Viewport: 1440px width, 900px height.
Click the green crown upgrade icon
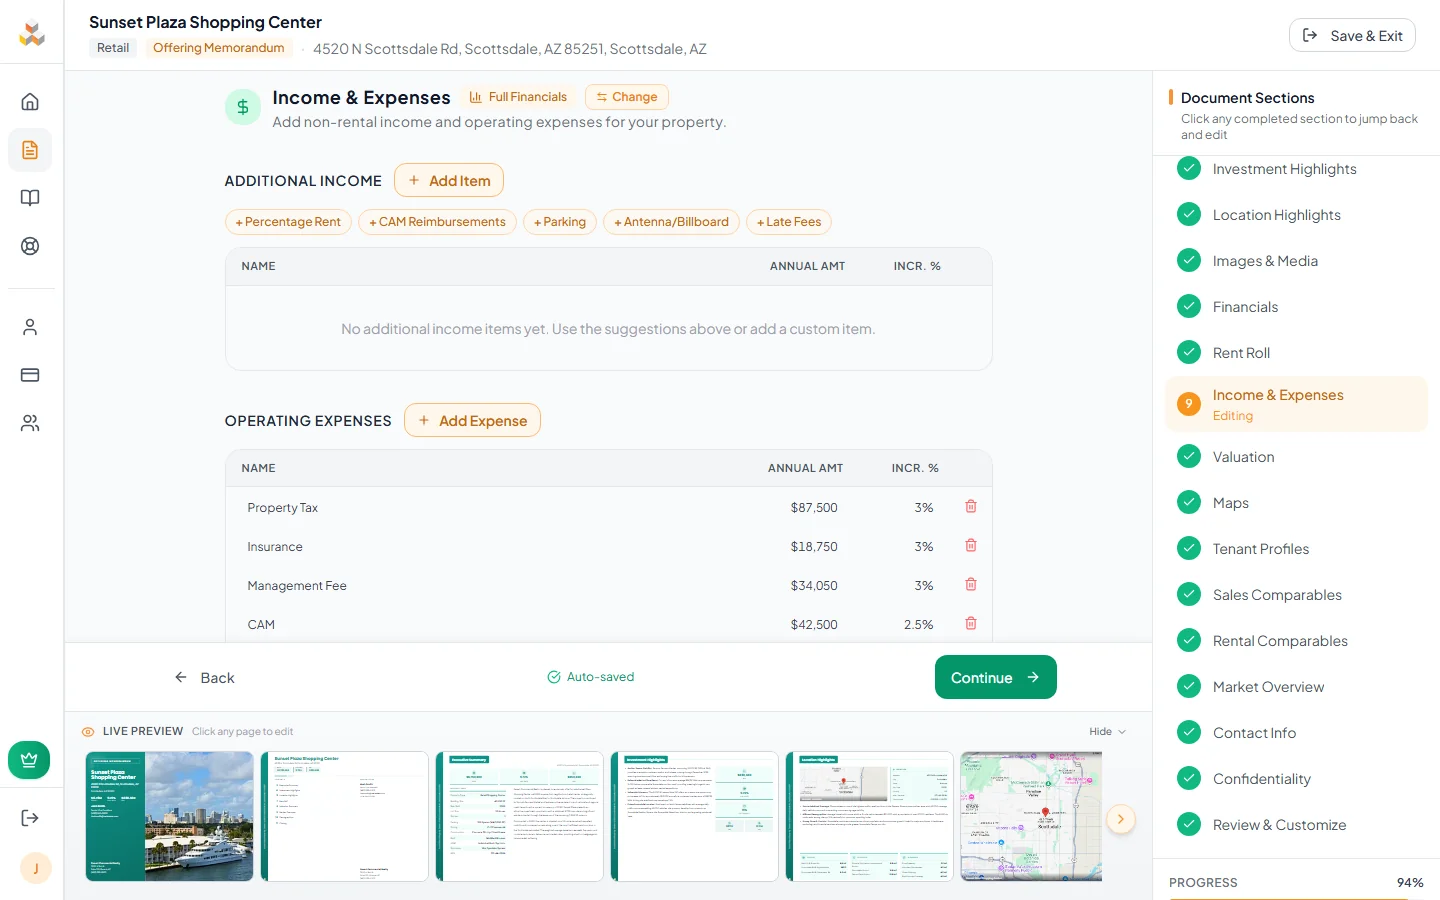(29, 759)
